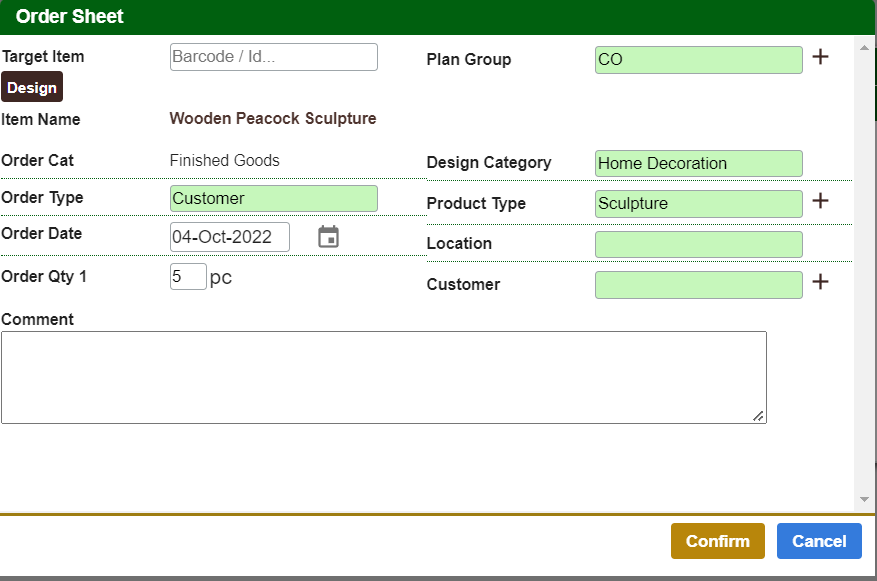The width and height of the screenshot is (877, 581).
Task: Select the Design Category Home Decoration field
Action: click(x=698, y=164)
